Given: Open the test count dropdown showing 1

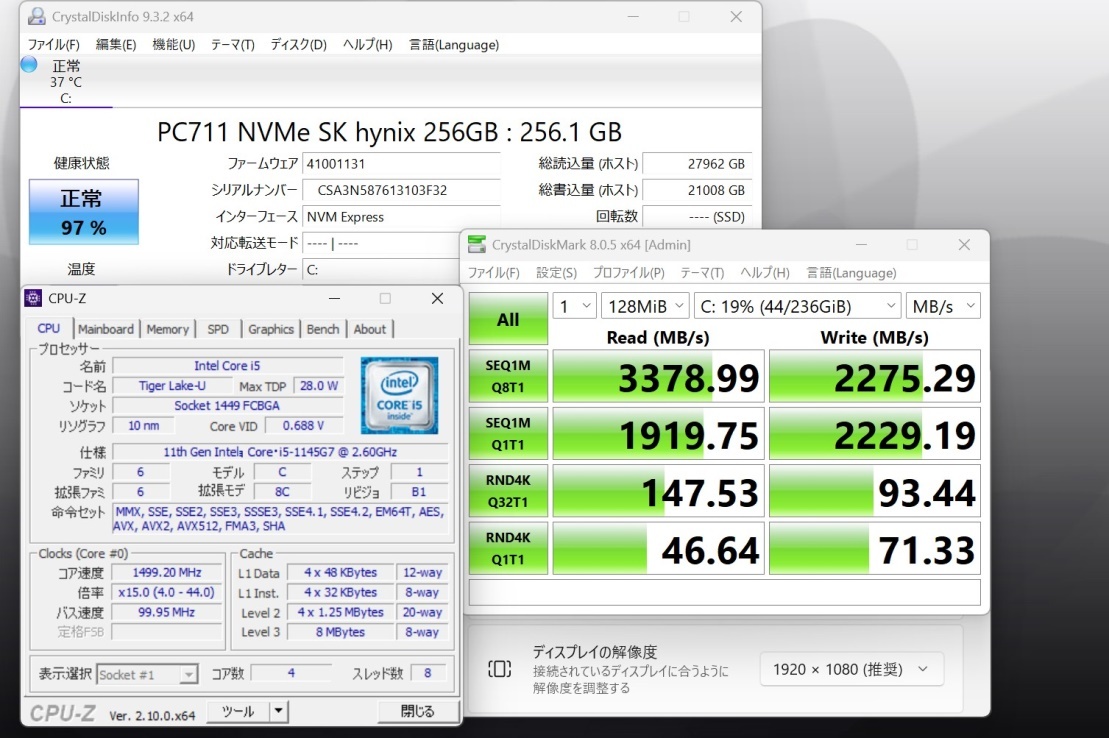Looking at the screenshot, I should [574, 306].
